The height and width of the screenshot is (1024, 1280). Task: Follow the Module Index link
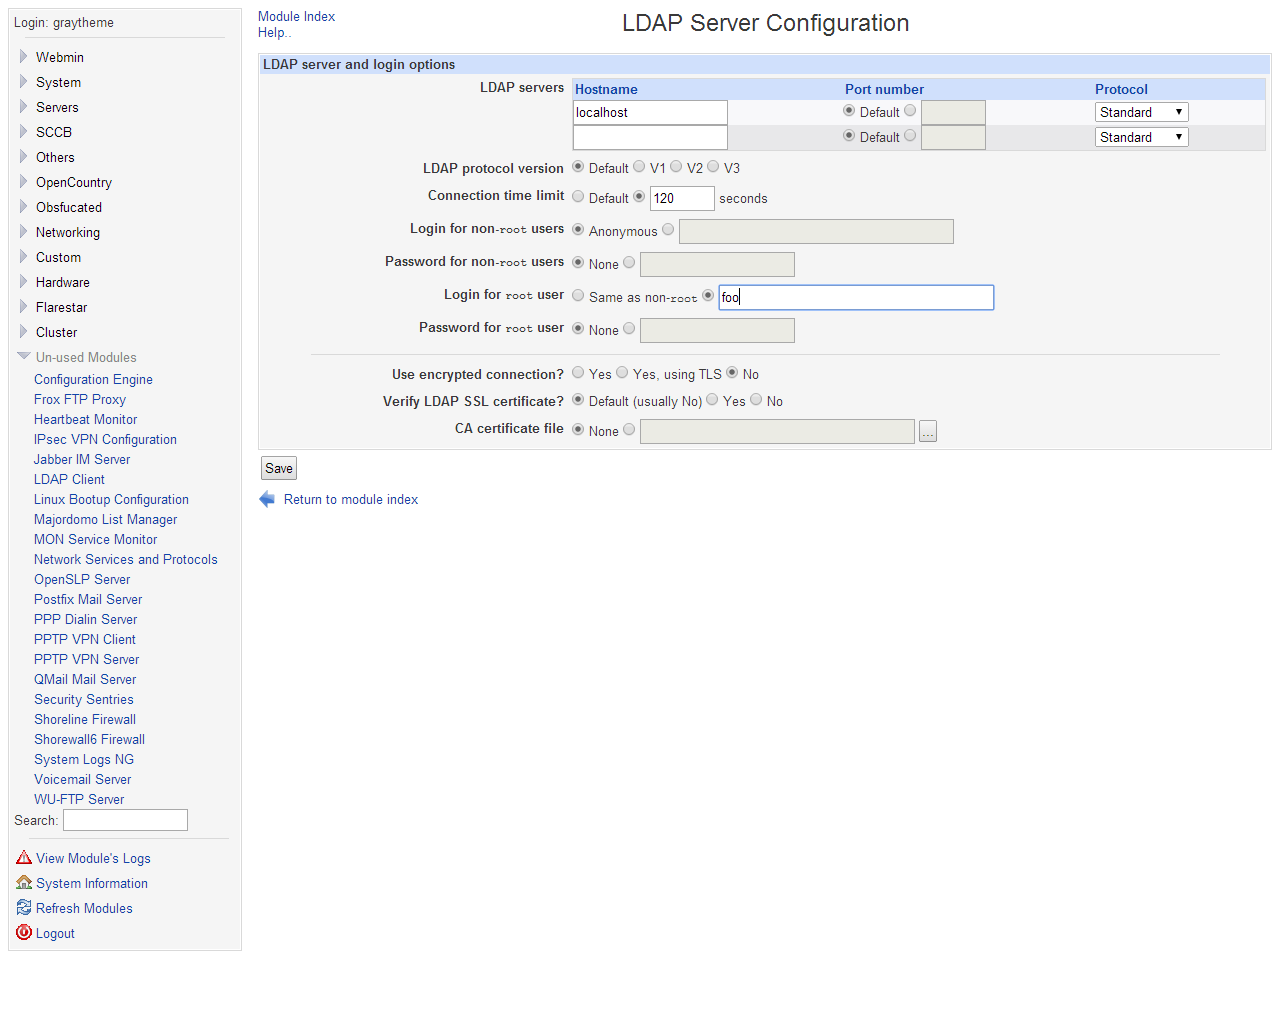click(296, 16)
